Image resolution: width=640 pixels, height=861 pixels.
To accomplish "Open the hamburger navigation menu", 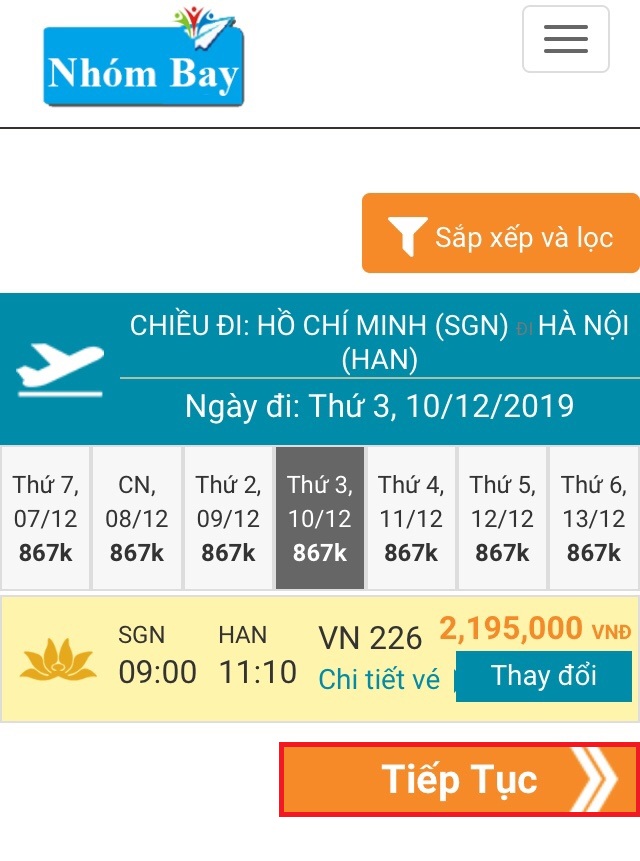I will pos(565,39).
